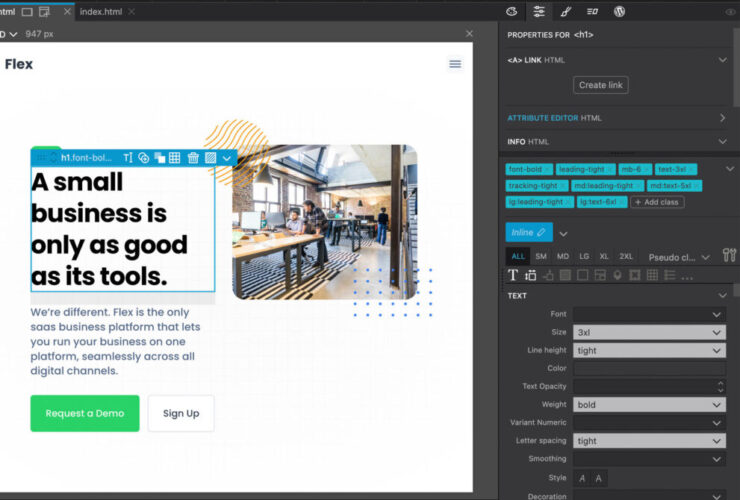The height and width of the screenshot is (500, 740).
Task: Delete the selected h1 using the trash icon
Action: click(193, 158)
